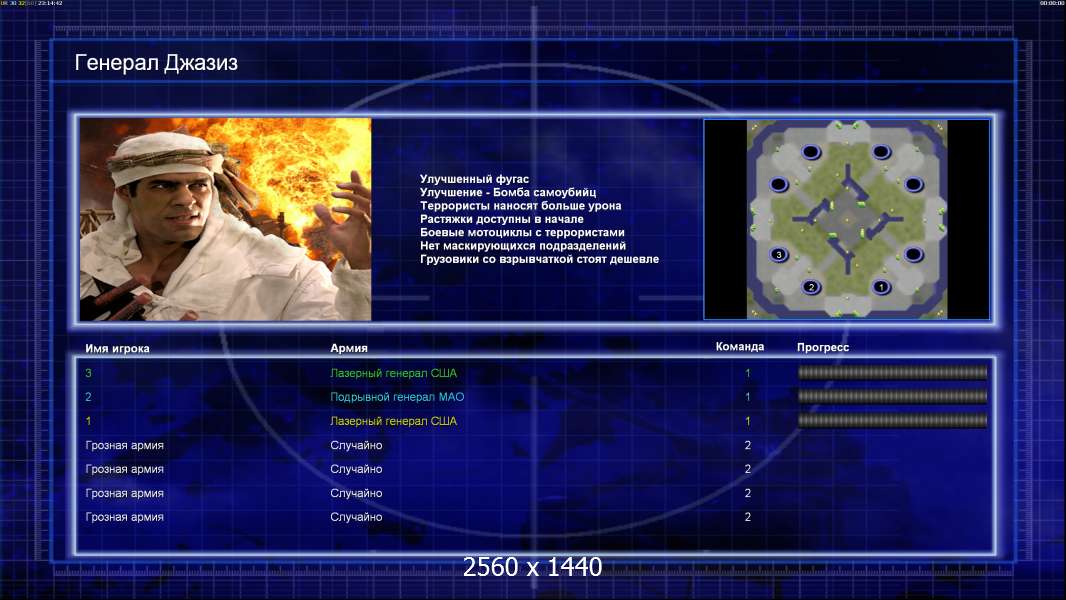Click the "Команда" column header

[x=740, y=347]
